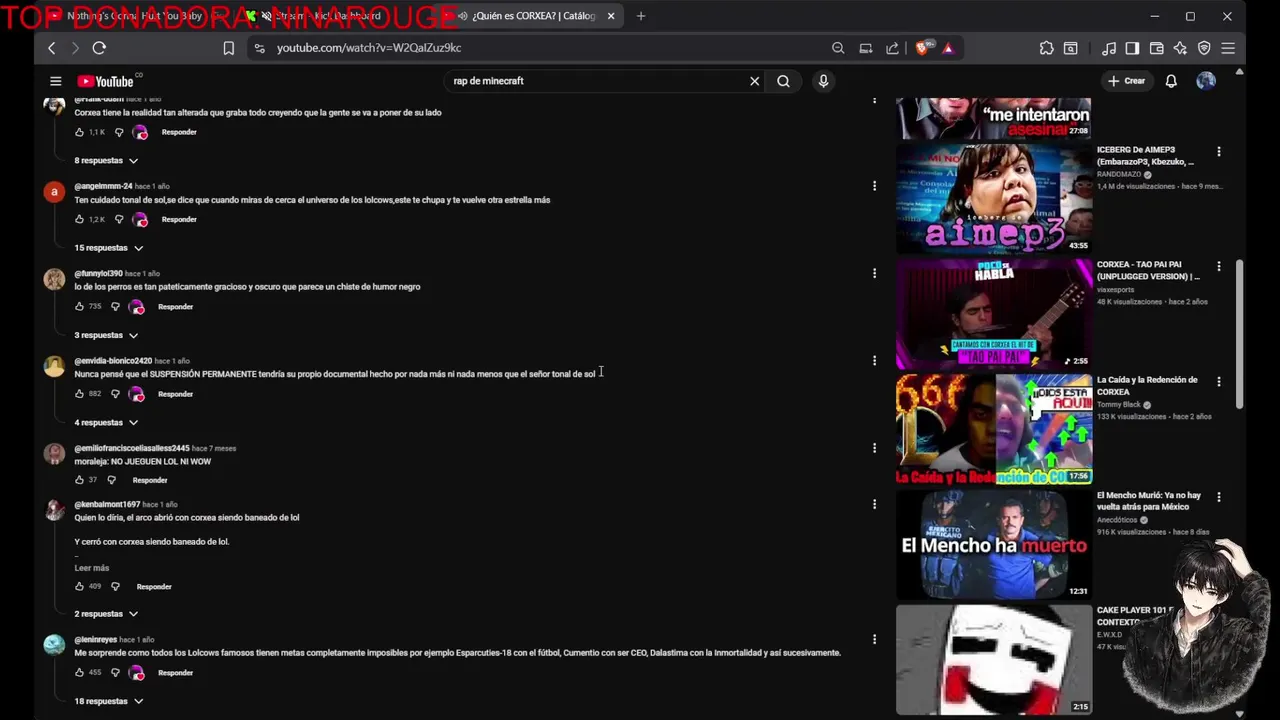Like the @angelmmm-24 comment
This screenshot has width=1280, height=720.
(80, 219)
